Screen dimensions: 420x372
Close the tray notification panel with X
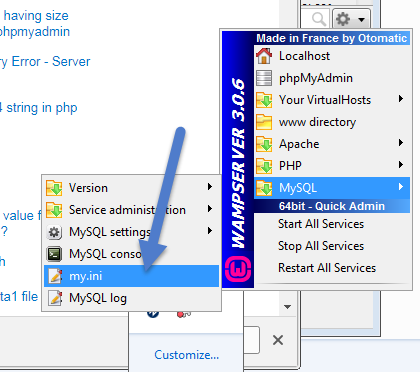[x=278, y=340]
